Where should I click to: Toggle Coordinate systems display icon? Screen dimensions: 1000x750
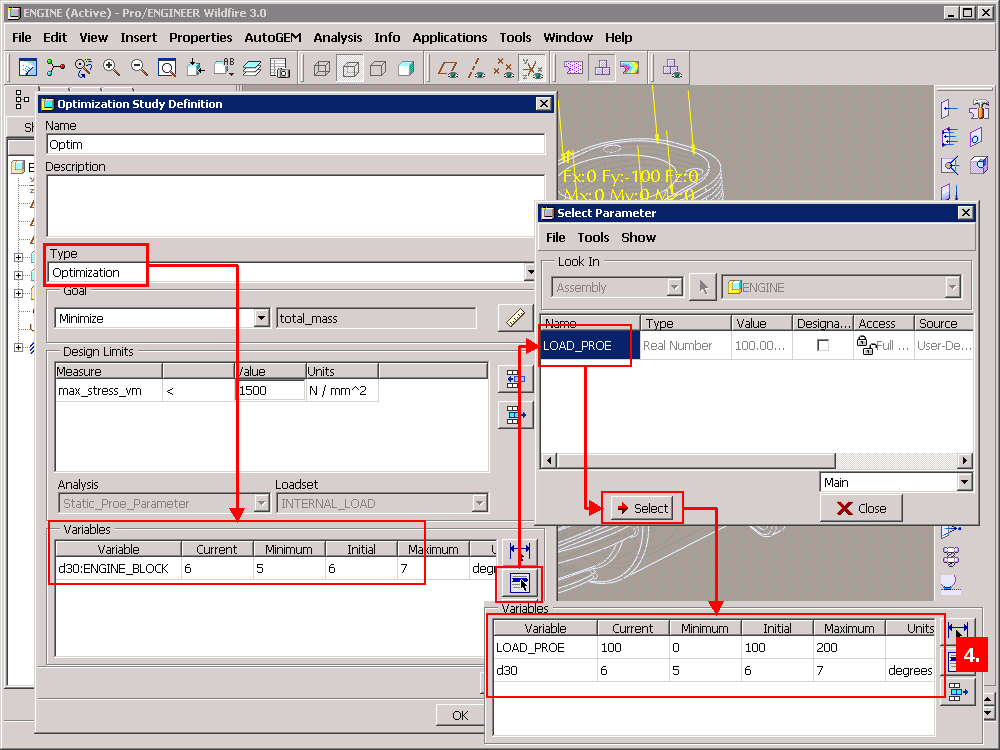pyautogui.click(x=533, y=68)
